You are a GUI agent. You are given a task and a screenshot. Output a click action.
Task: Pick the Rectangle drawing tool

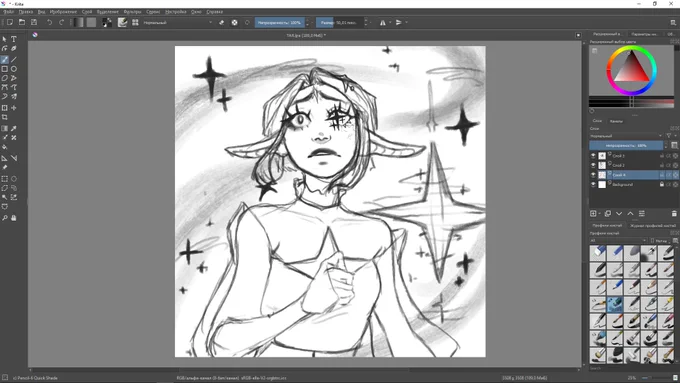[x=4, y=69]
